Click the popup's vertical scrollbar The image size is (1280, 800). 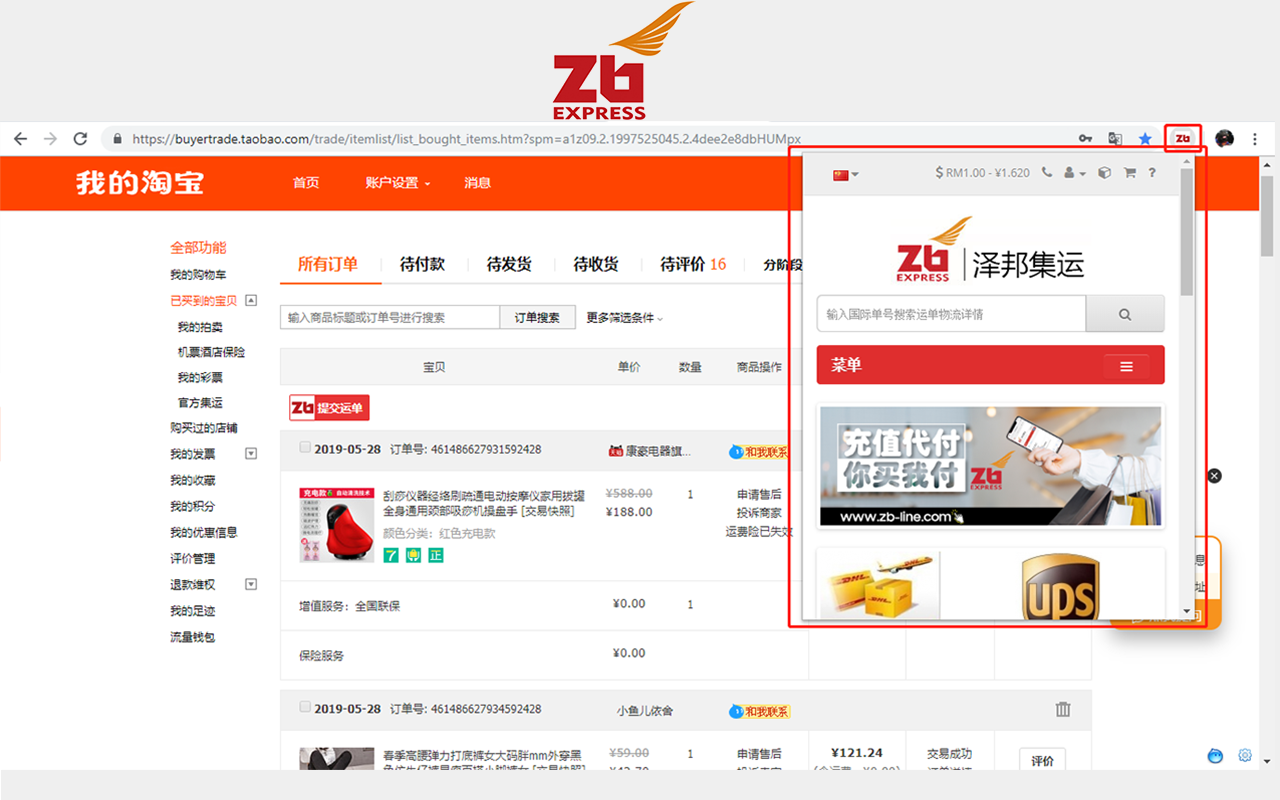tap(1187, 231)
